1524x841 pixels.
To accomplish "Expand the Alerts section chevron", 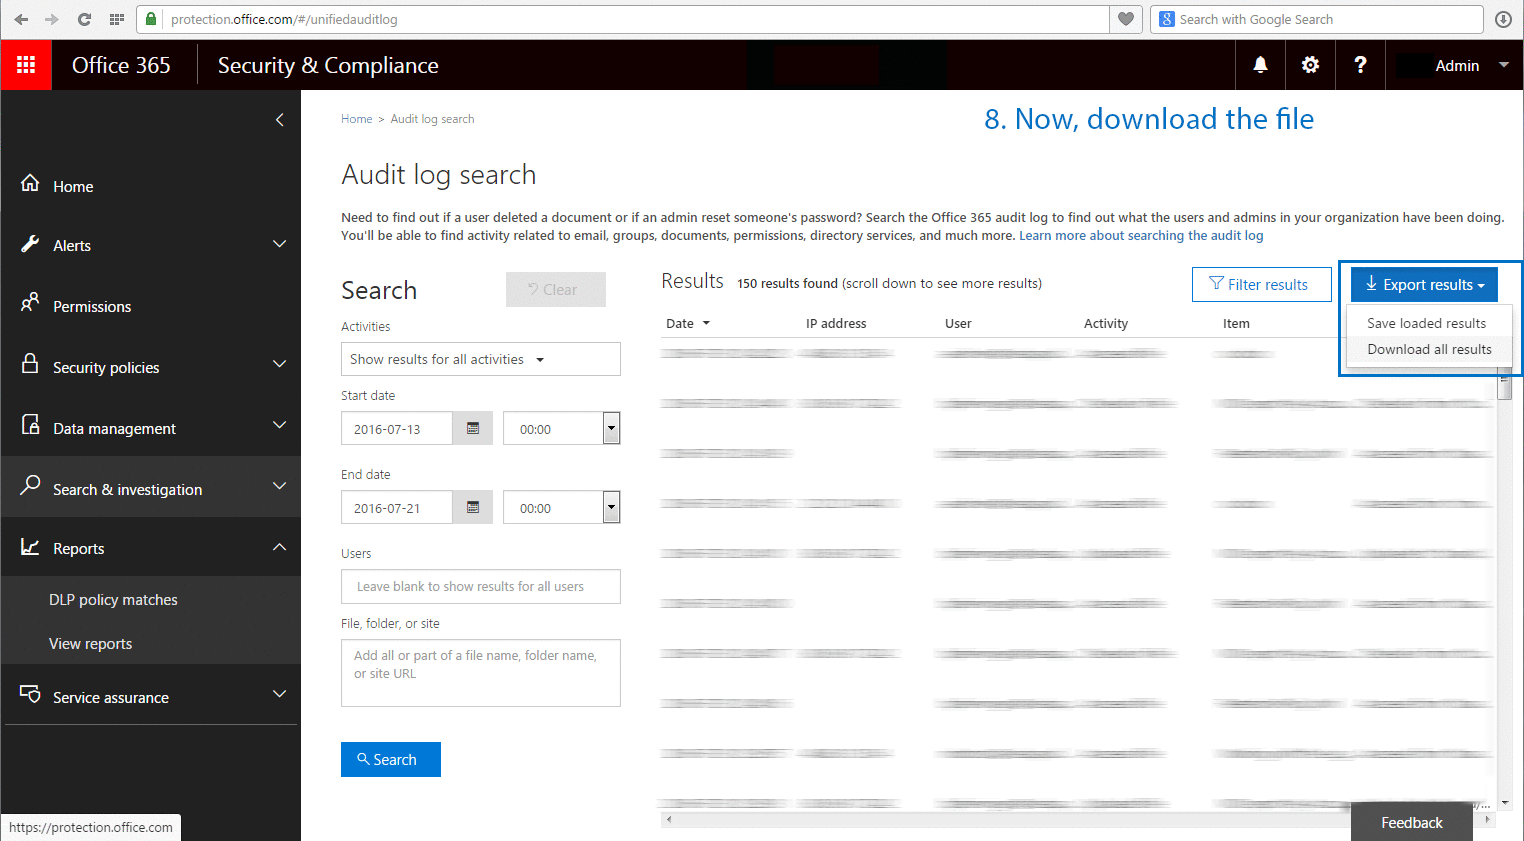I will (x=280, y=244).
